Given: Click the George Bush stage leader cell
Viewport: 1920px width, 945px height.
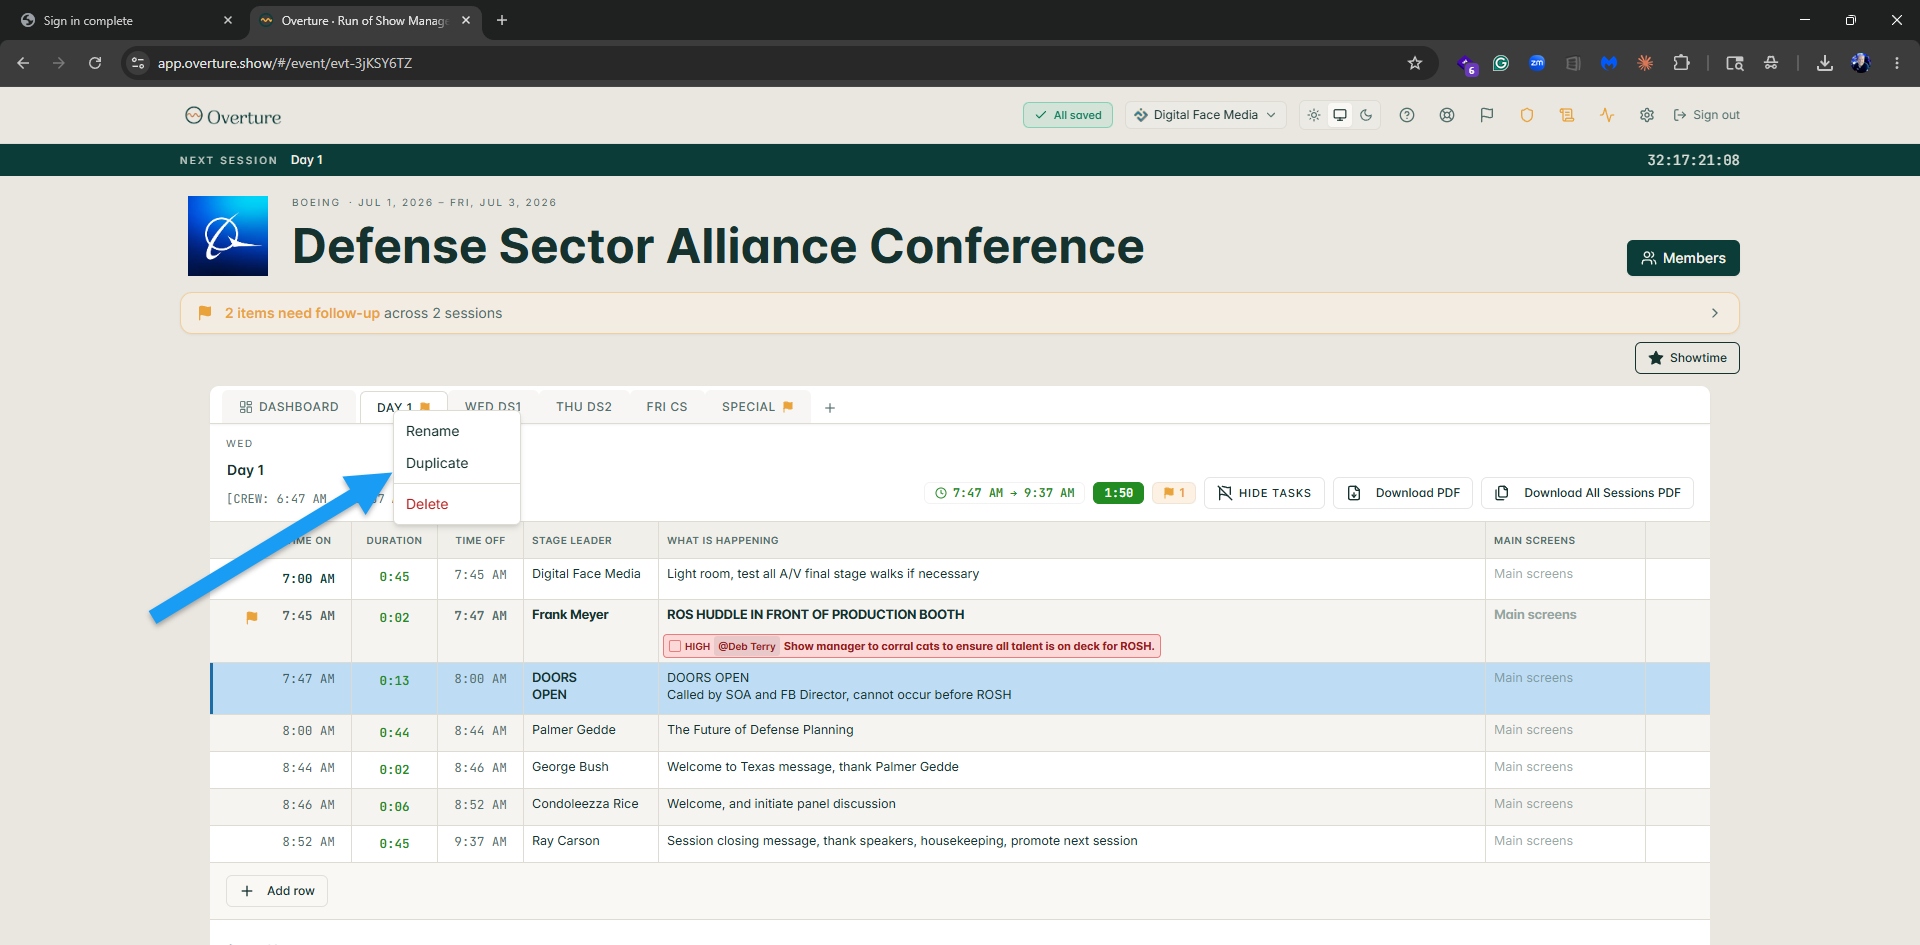Looking at the screenshot, I should [590, 770].
